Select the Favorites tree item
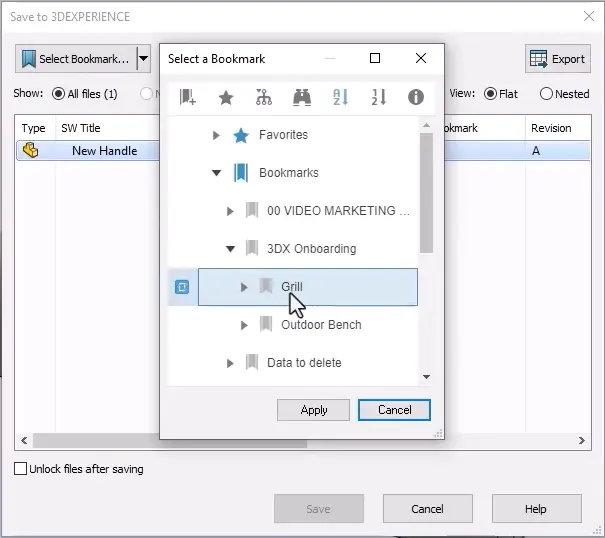Image resolution: width=605 pixels, height=538 pixels. pyautogui.click(x=283, y=135)
